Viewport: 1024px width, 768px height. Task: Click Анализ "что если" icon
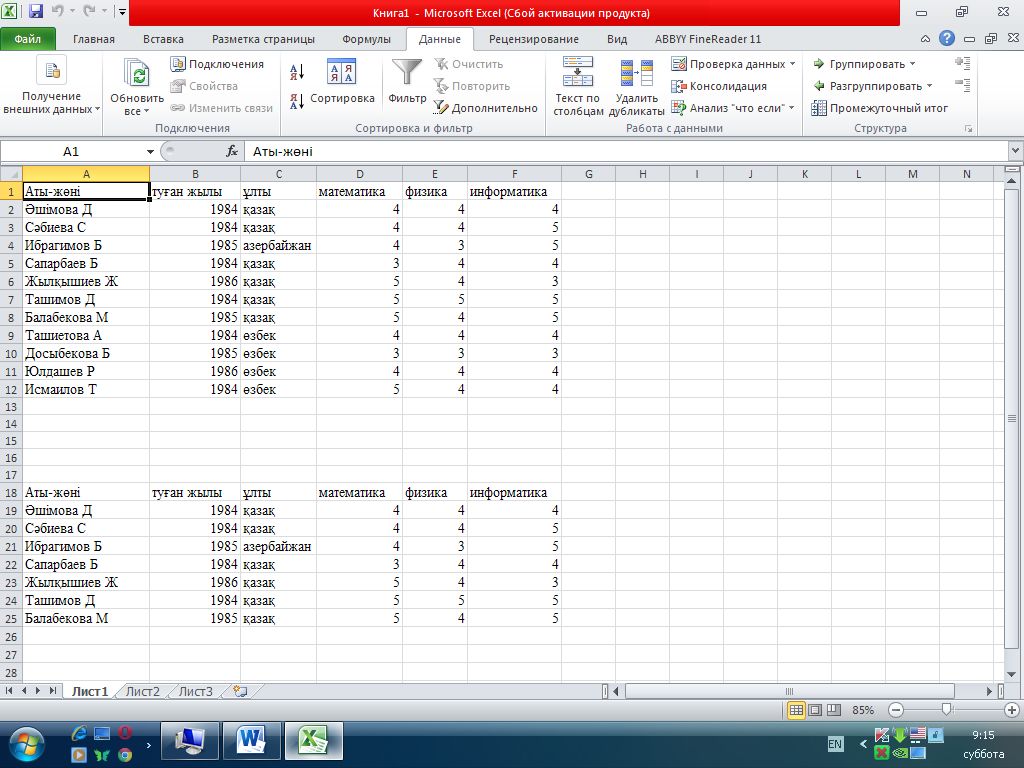679,108
